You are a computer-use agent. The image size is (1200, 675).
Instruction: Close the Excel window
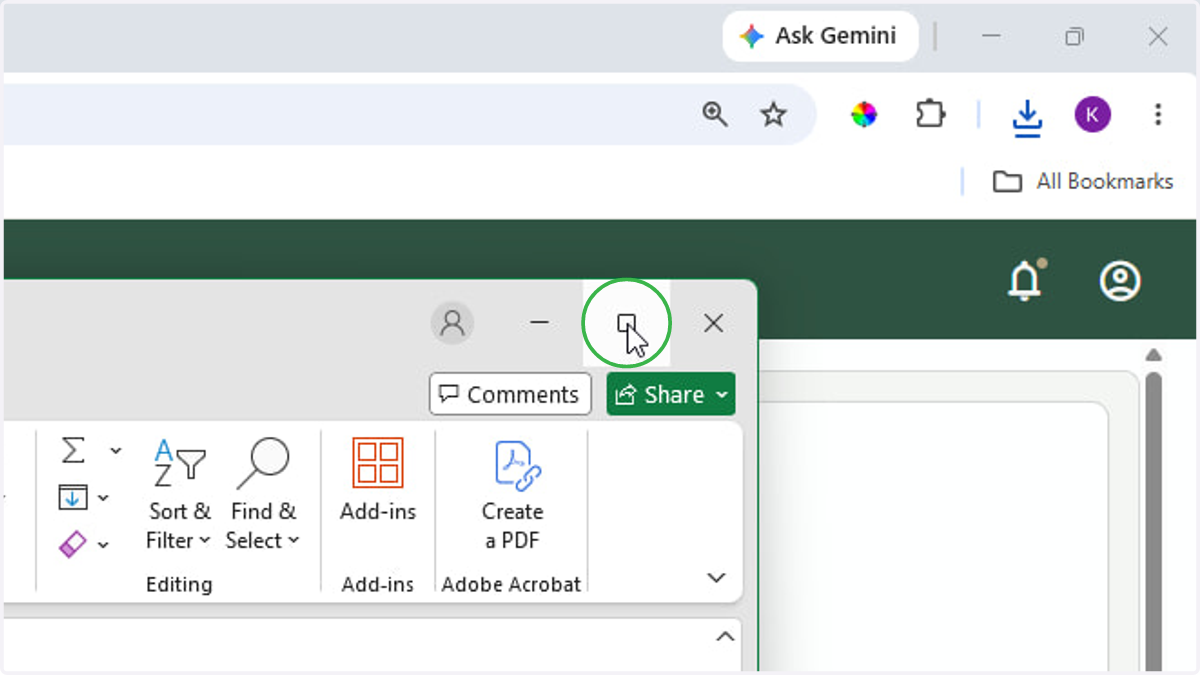coord(713,323)
